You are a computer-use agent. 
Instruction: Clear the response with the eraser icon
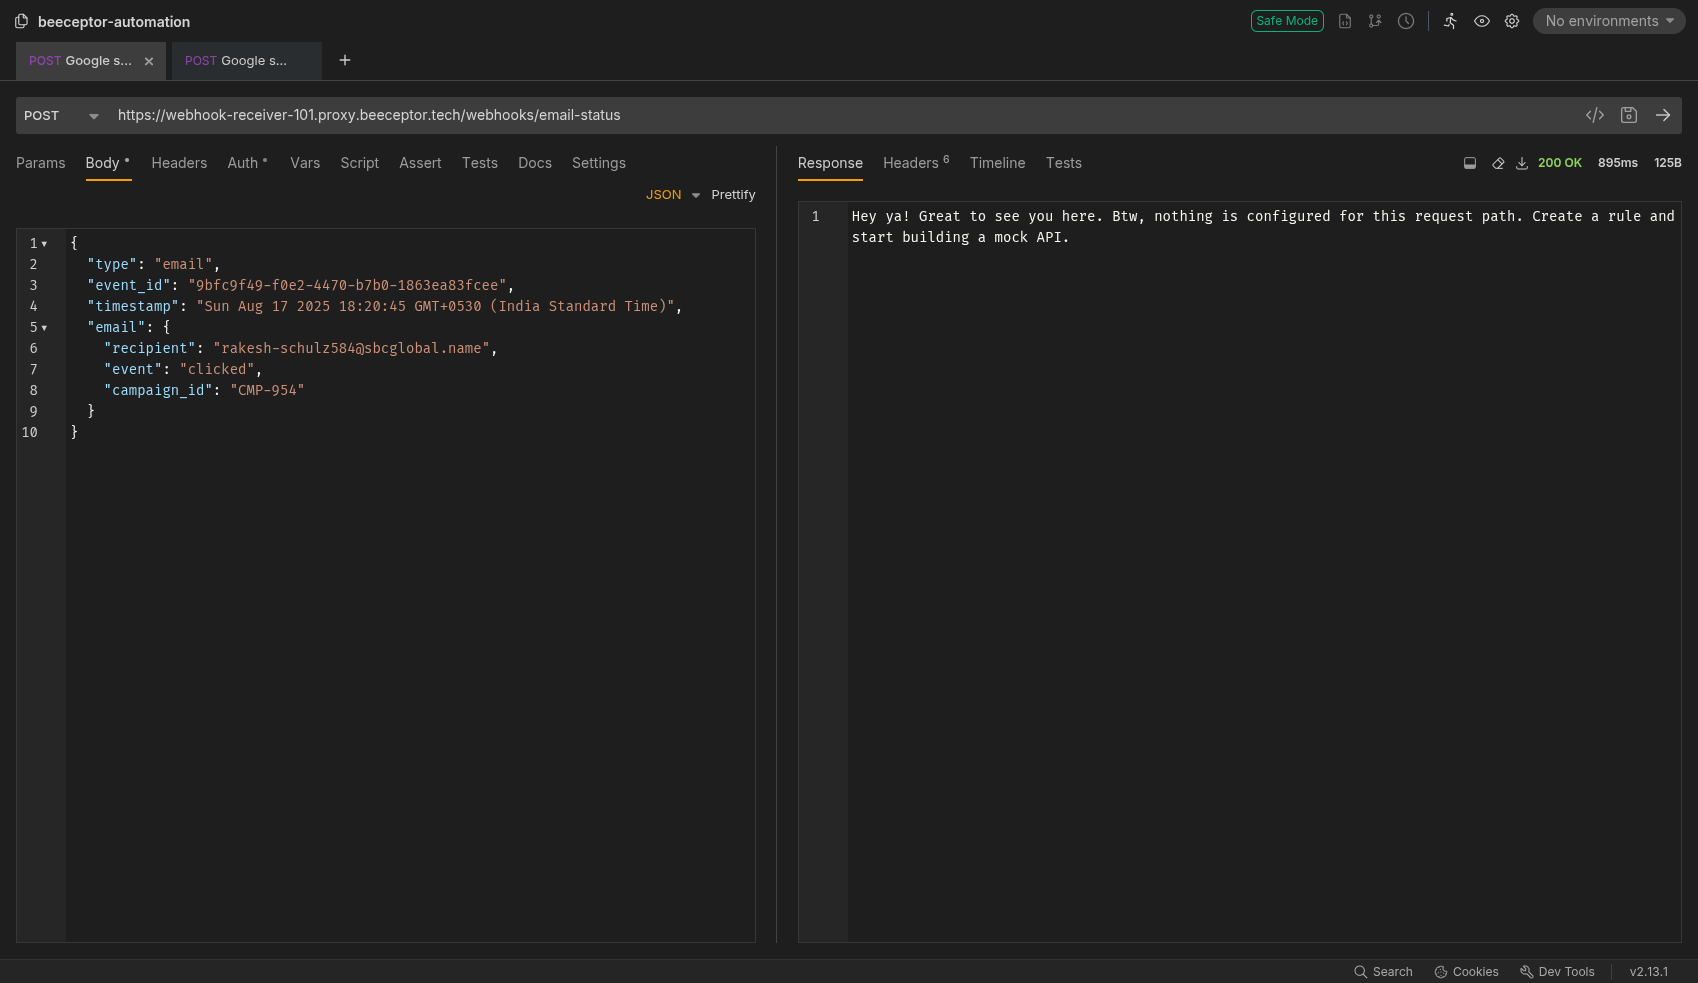(1498, 163)
